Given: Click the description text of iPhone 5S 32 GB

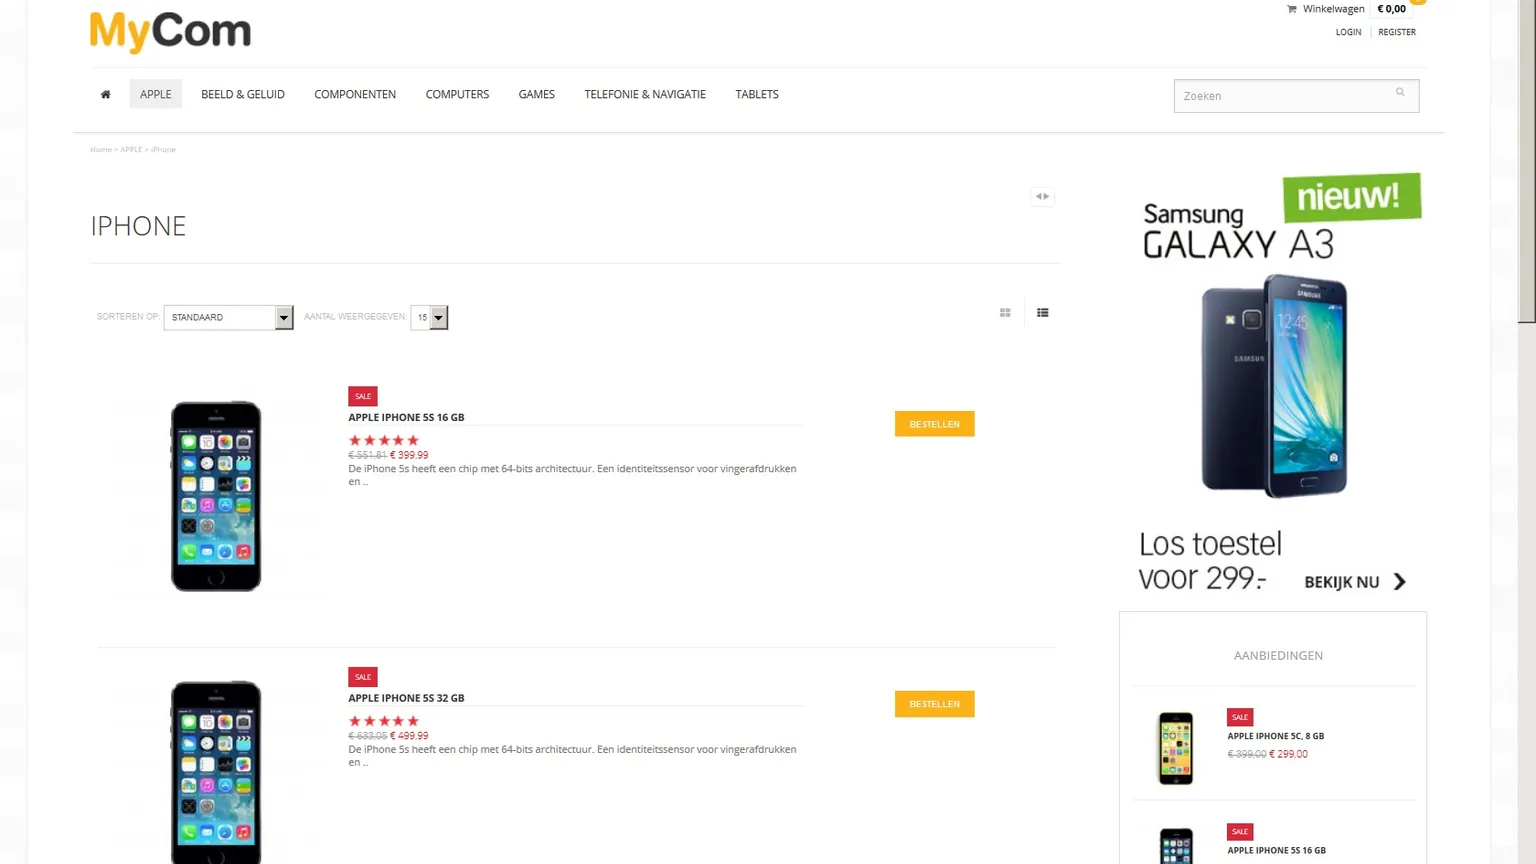Looking at the screenshot, I should 572,756.
